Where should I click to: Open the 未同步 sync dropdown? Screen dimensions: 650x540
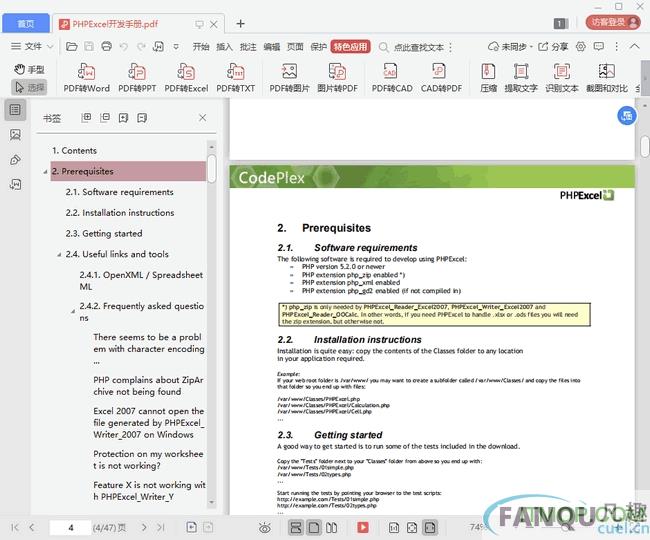pyautogui.click(x=511, y=46)
